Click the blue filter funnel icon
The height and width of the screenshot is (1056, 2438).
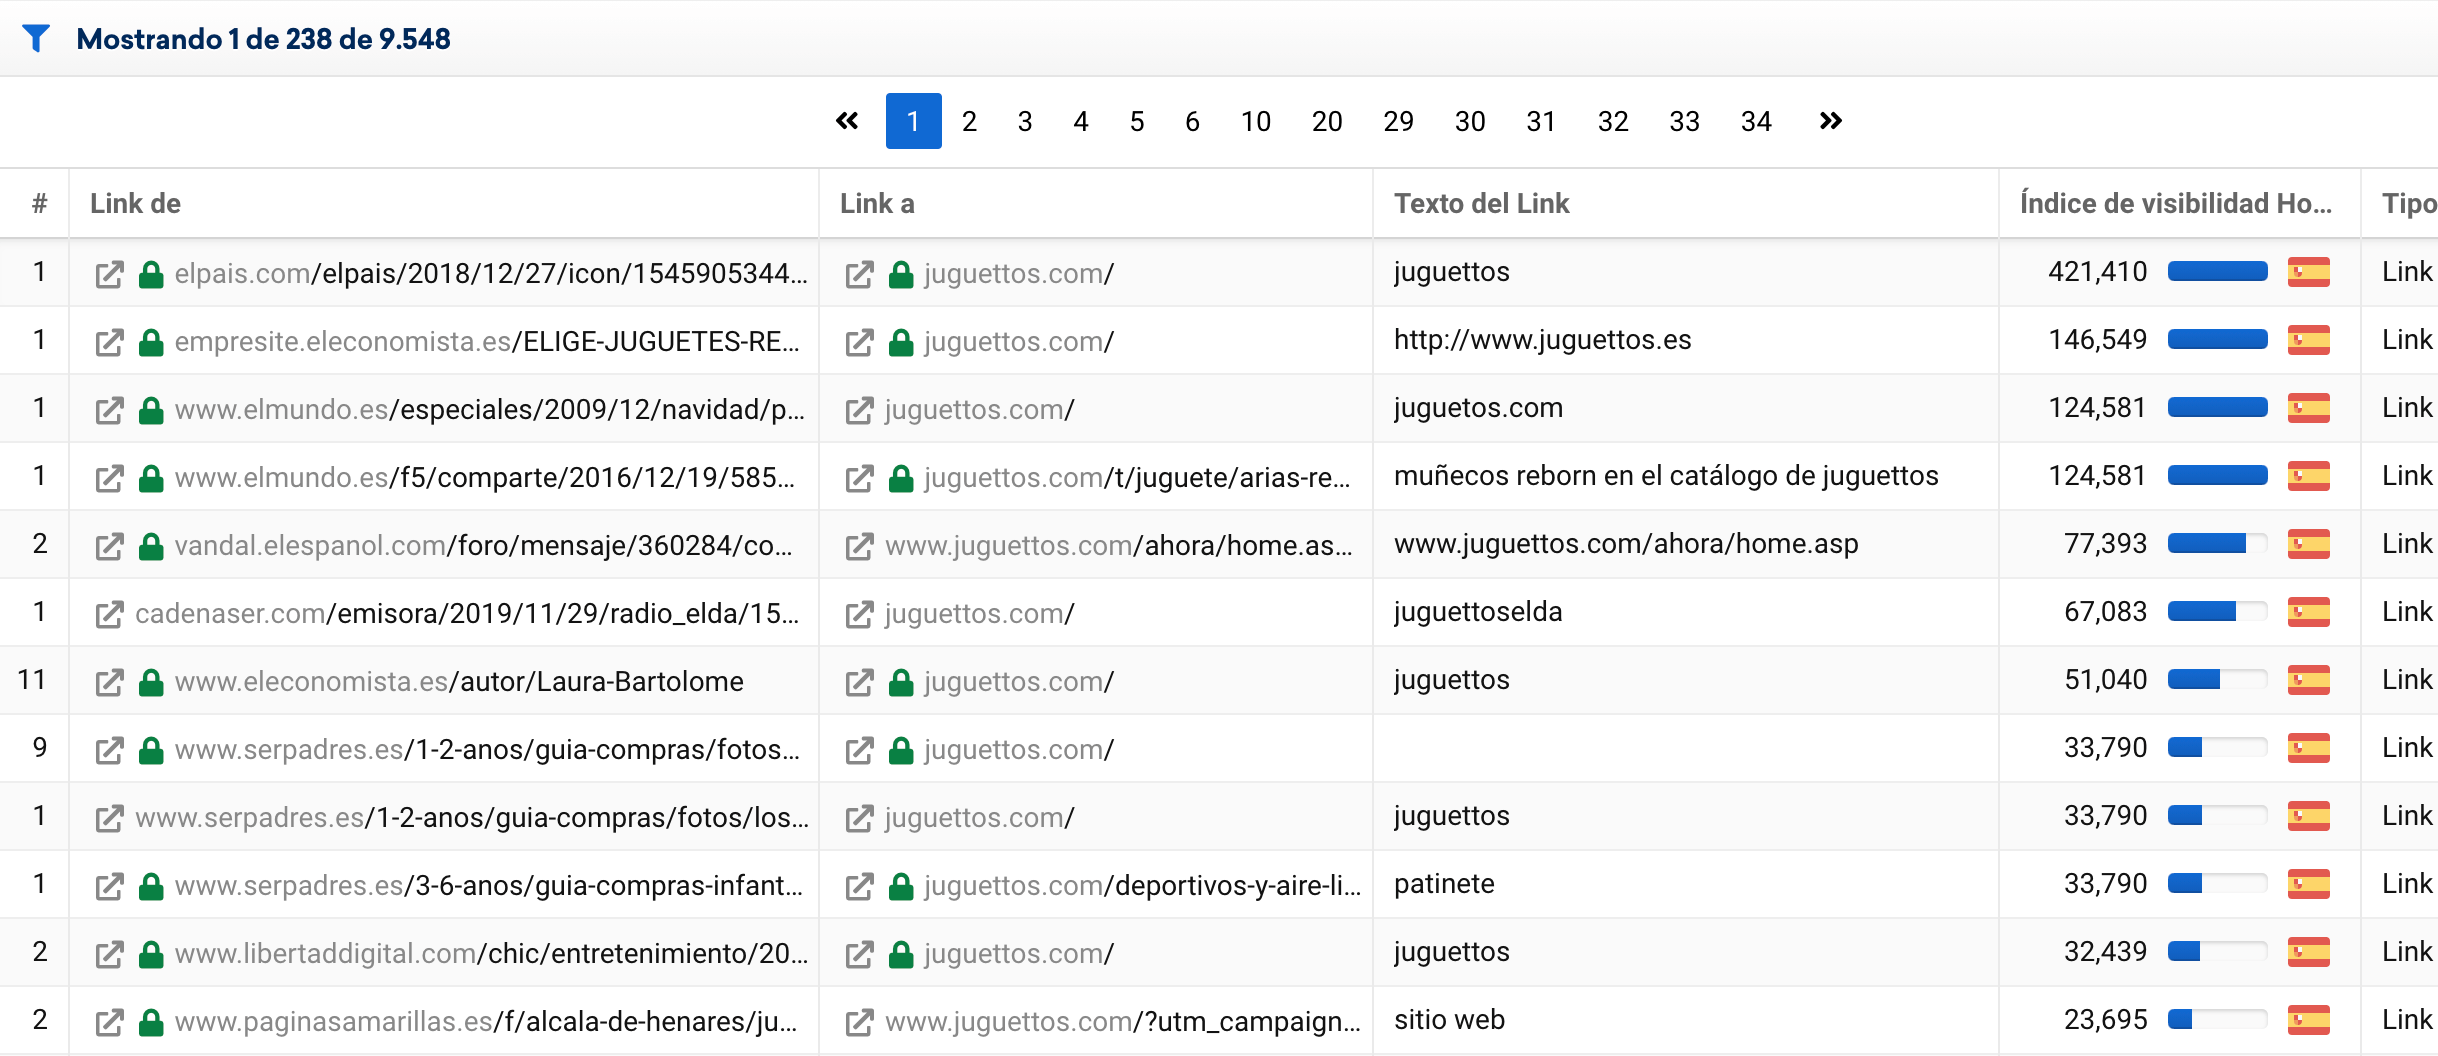(36, 38)
